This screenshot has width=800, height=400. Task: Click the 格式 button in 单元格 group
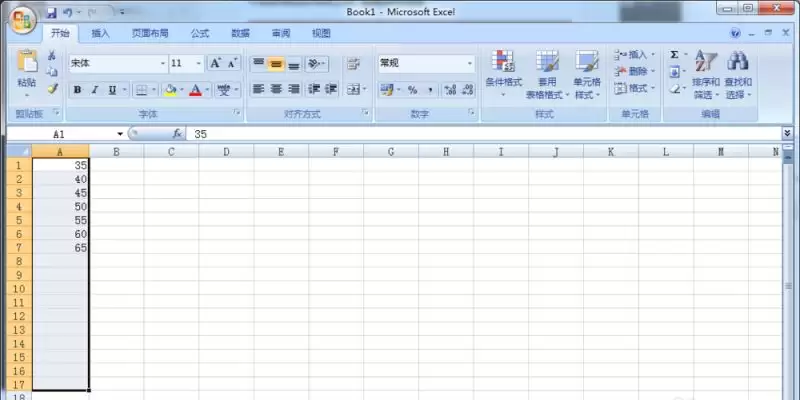635,88
